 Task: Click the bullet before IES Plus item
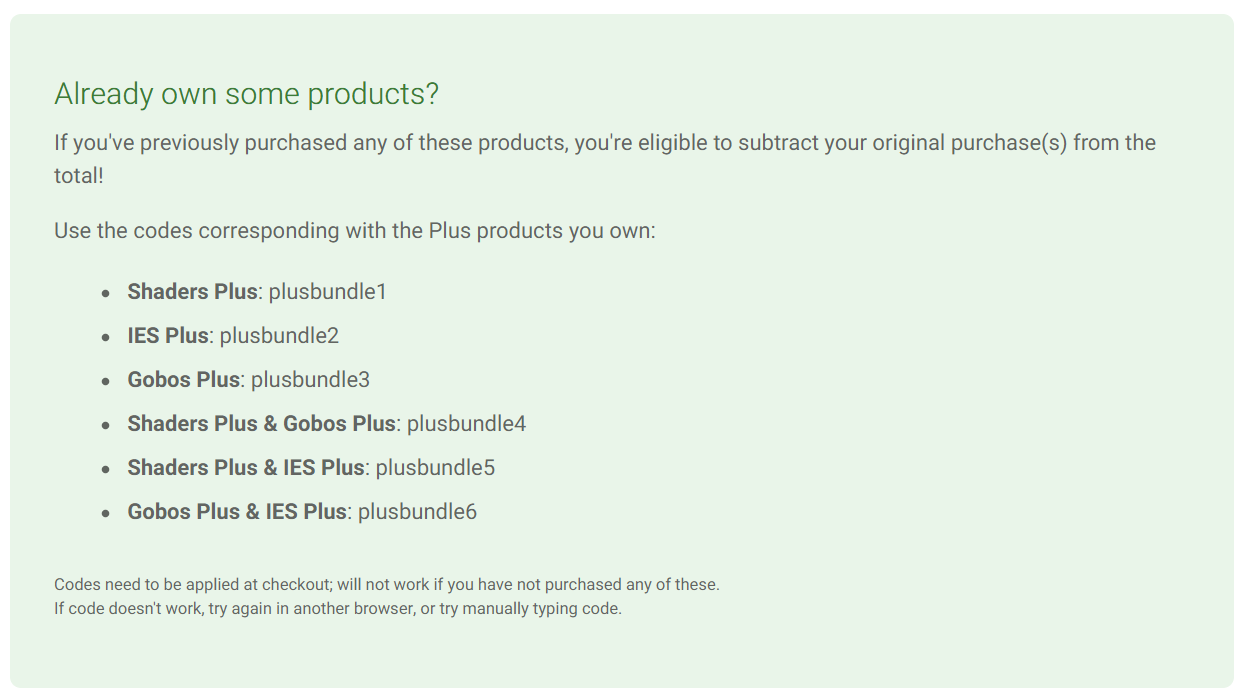coord(106,337)
